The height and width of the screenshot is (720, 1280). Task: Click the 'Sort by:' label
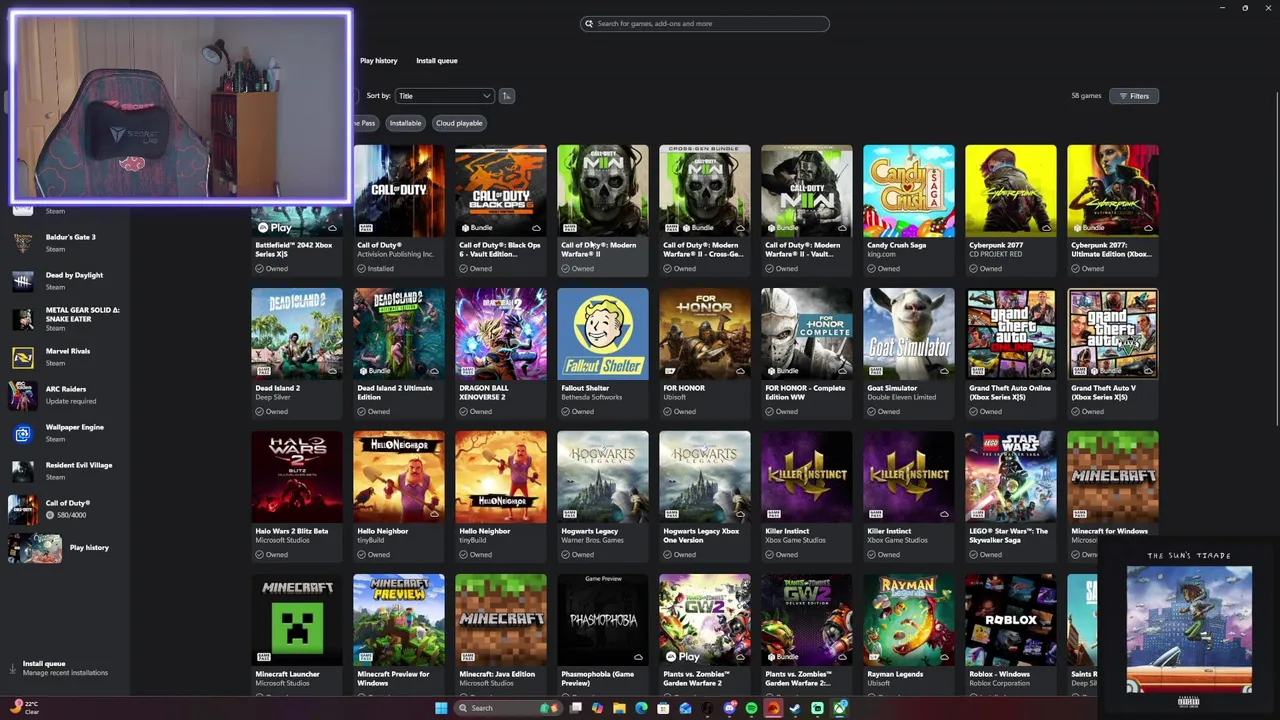coord(378,96)
